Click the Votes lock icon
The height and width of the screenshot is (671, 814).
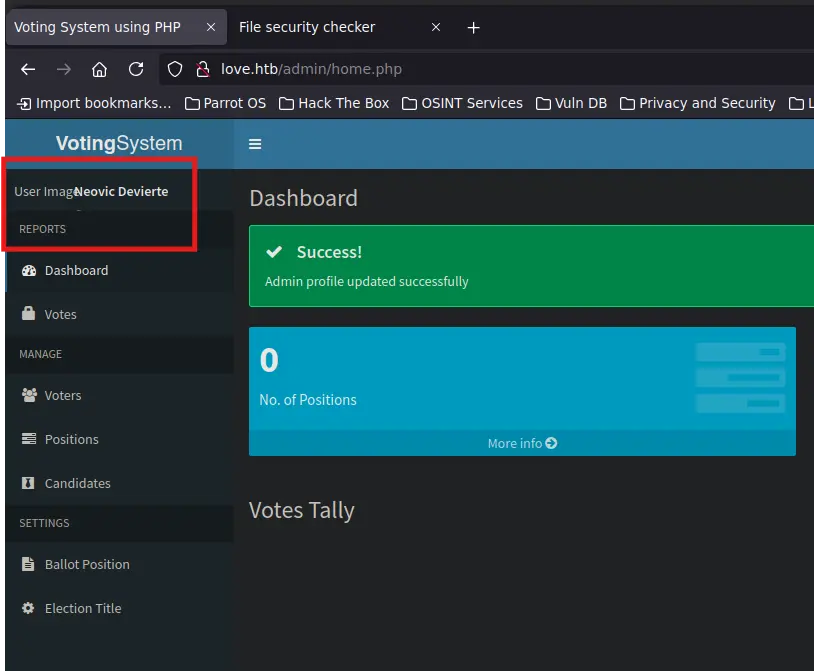click(28, 314)
